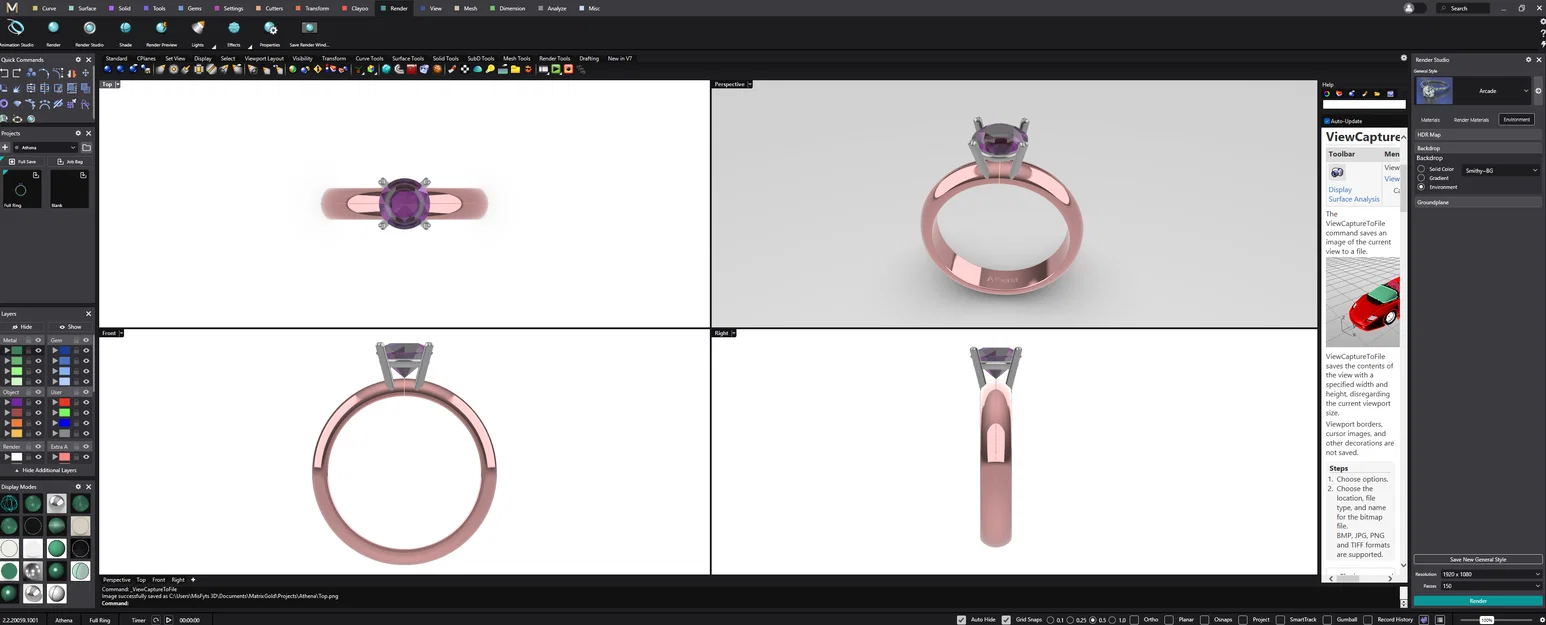Click the Full Save button
This screenshot has height=625, width=1546.
(x=22, y=161)
